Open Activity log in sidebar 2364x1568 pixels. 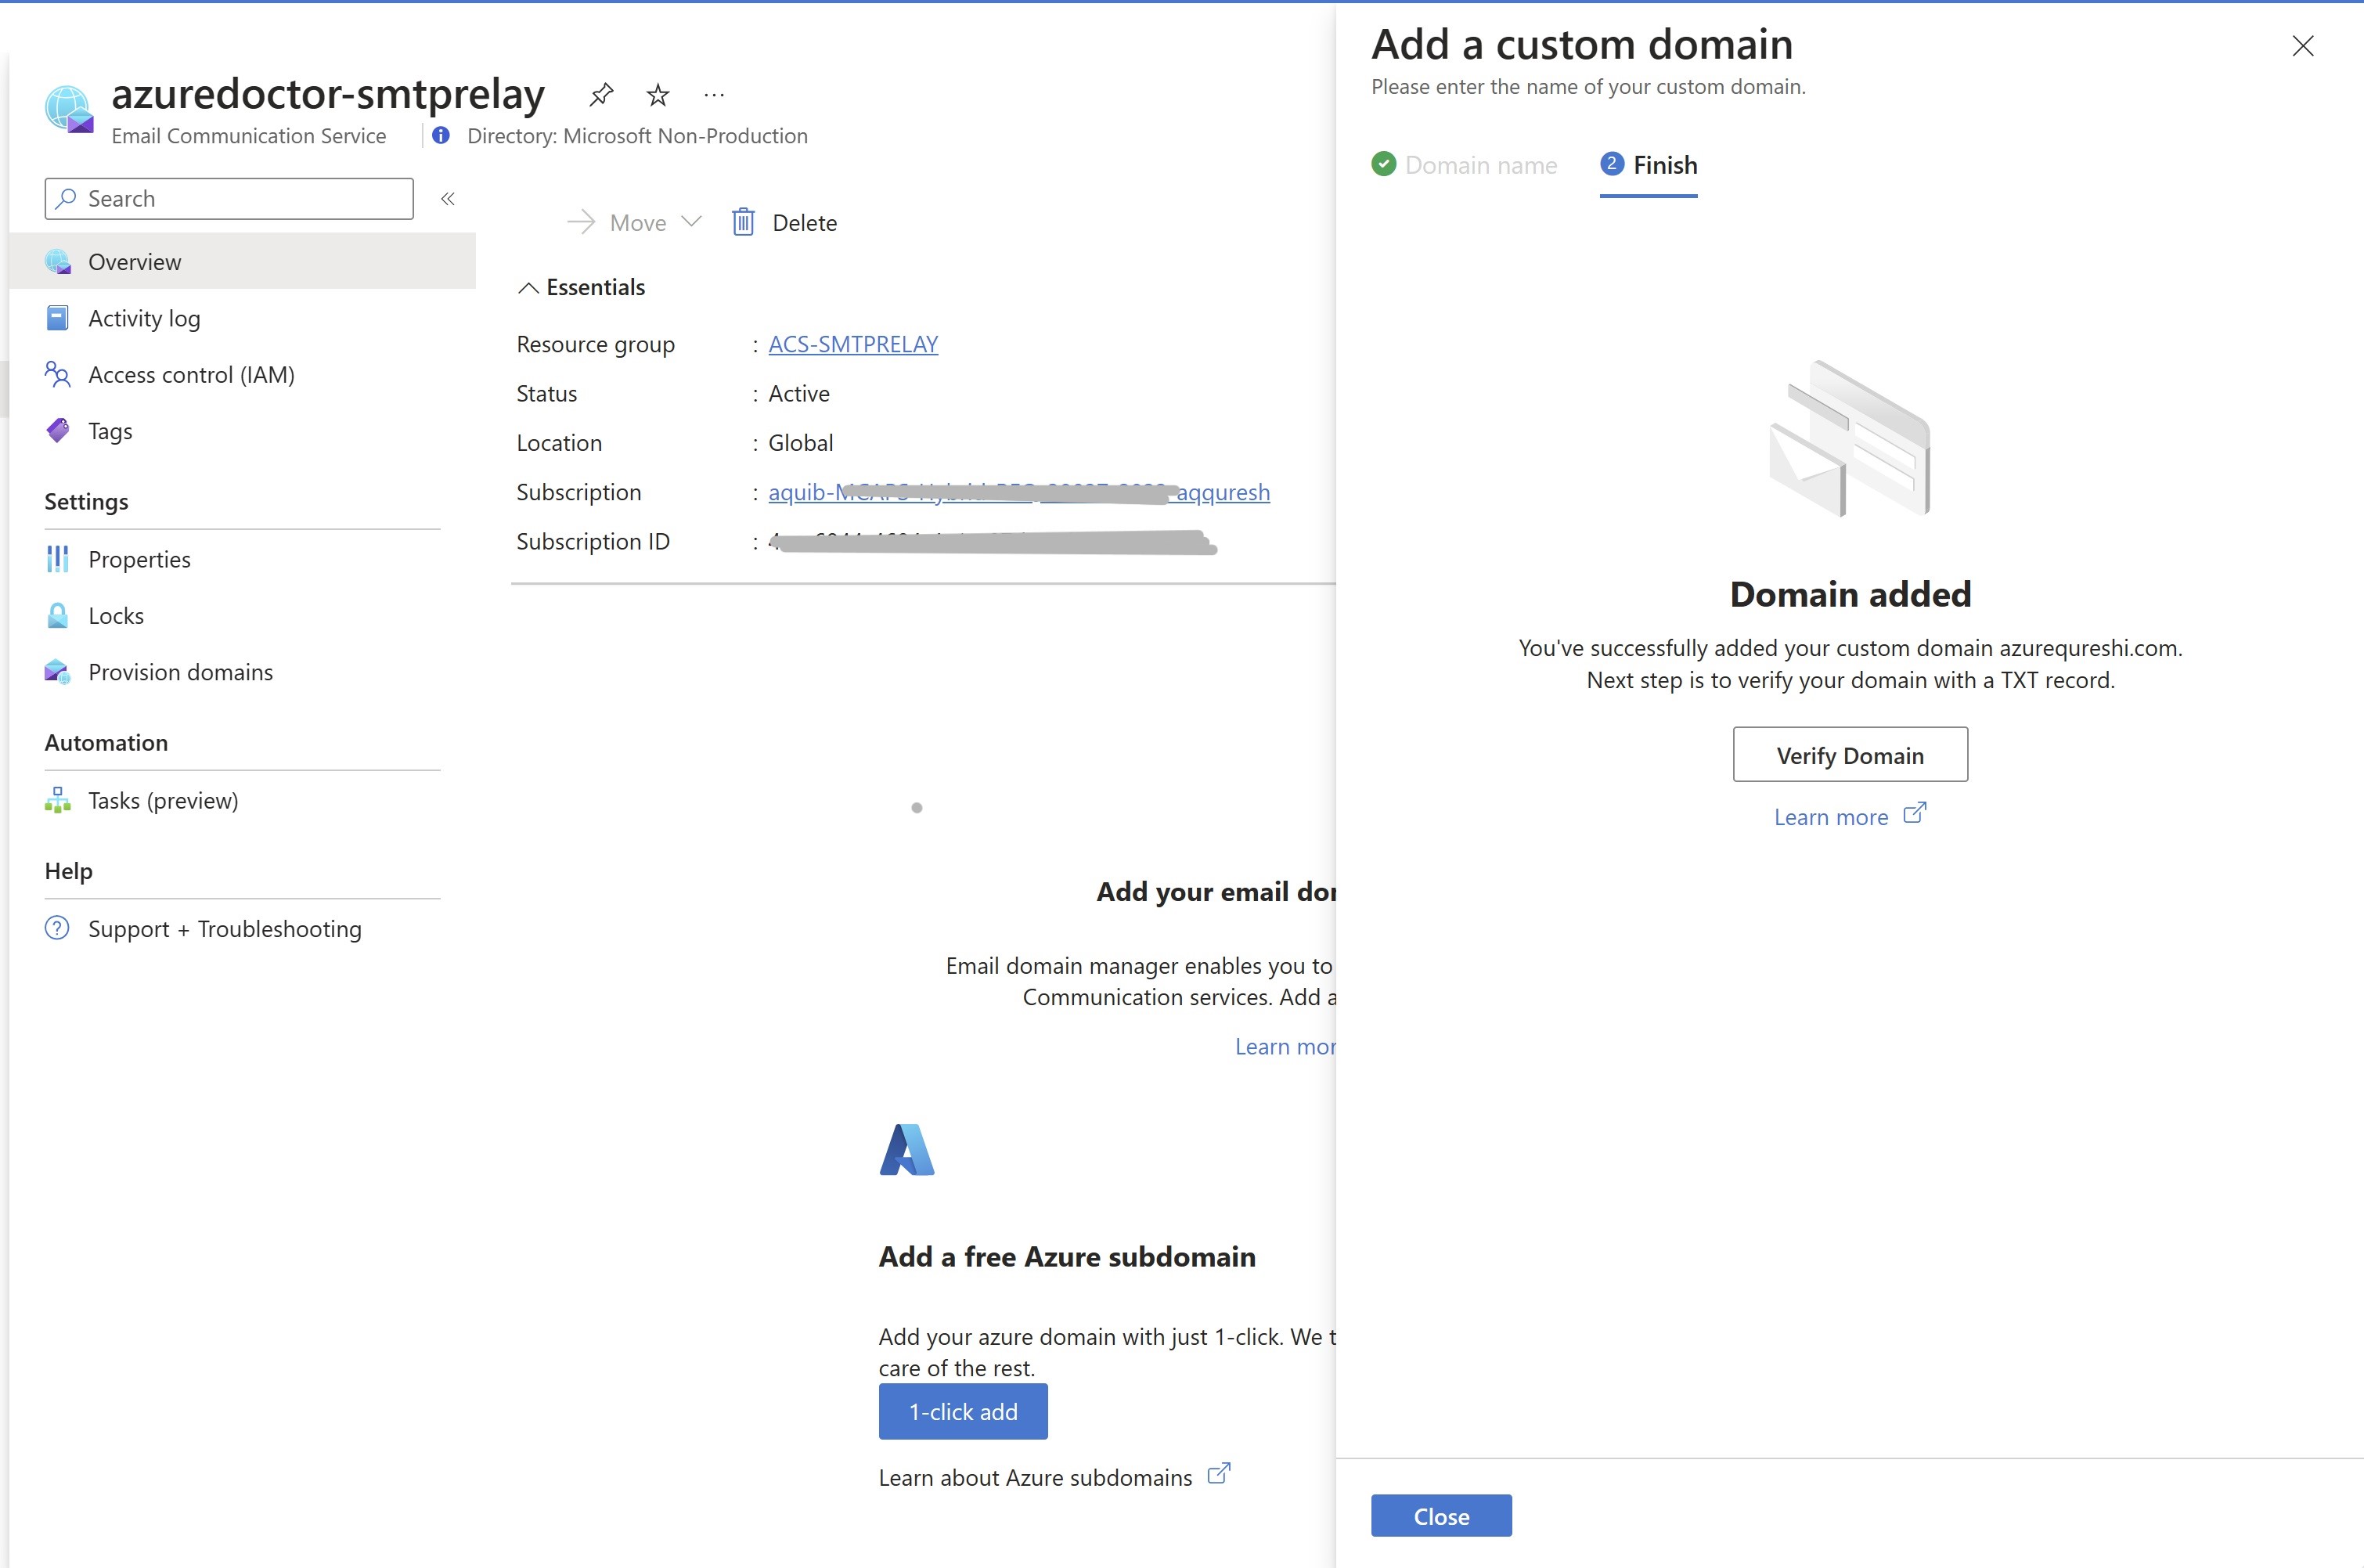point(144,318)
